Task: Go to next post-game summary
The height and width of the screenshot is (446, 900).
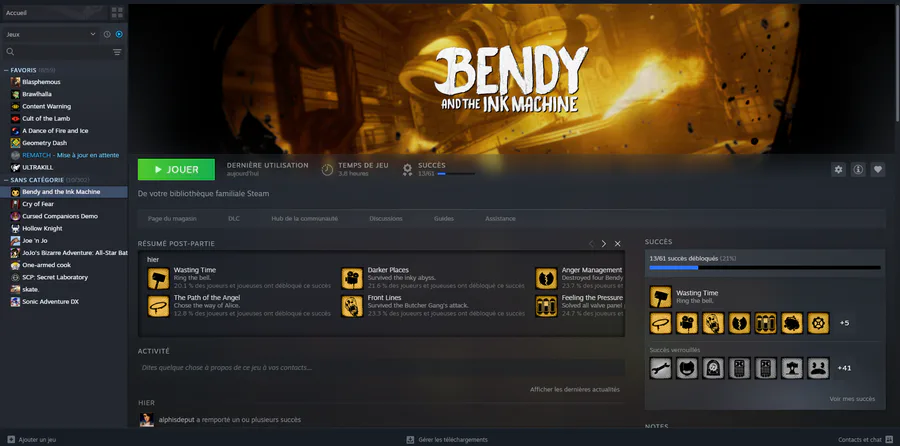Action: 604,244
